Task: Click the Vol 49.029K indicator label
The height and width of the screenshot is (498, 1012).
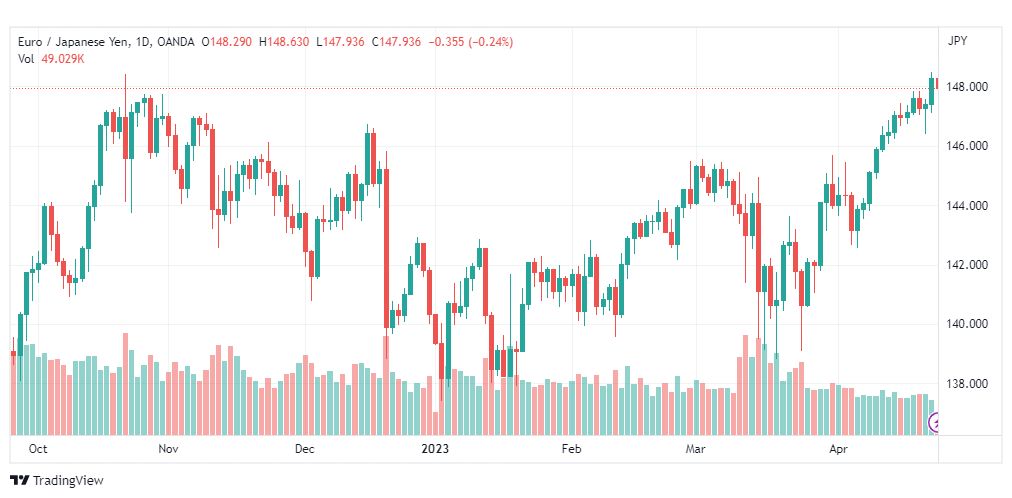Action: [51, 59]
